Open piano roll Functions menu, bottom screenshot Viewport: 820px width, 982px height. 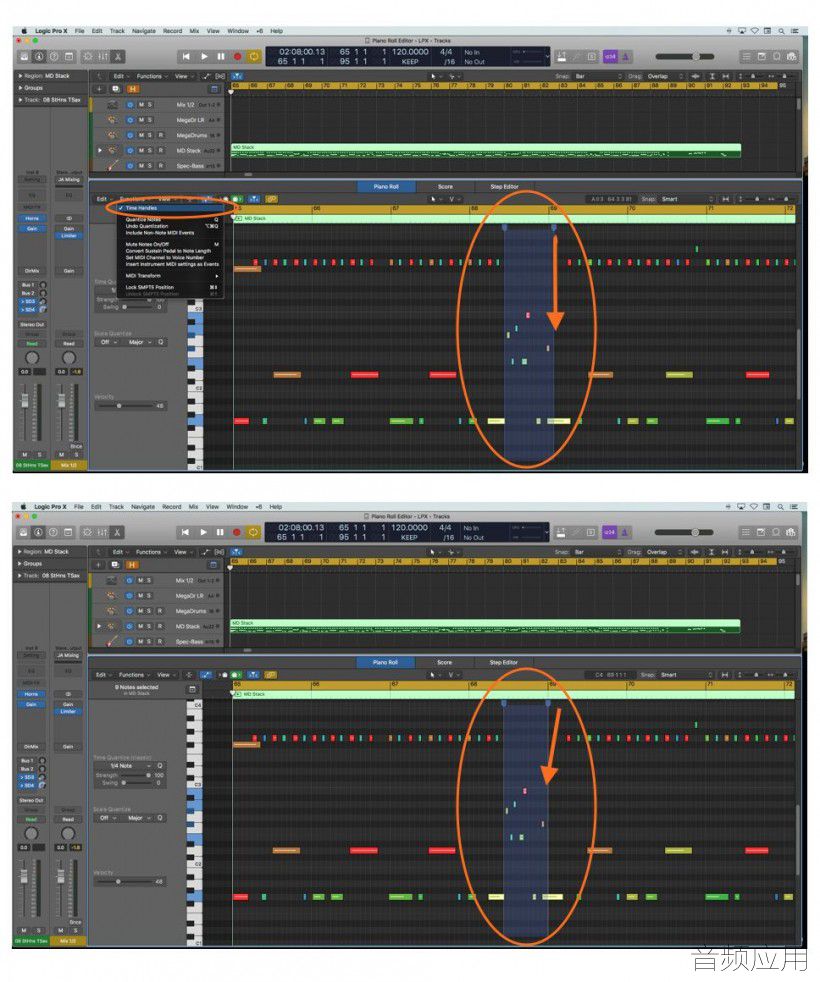[133, 675]
